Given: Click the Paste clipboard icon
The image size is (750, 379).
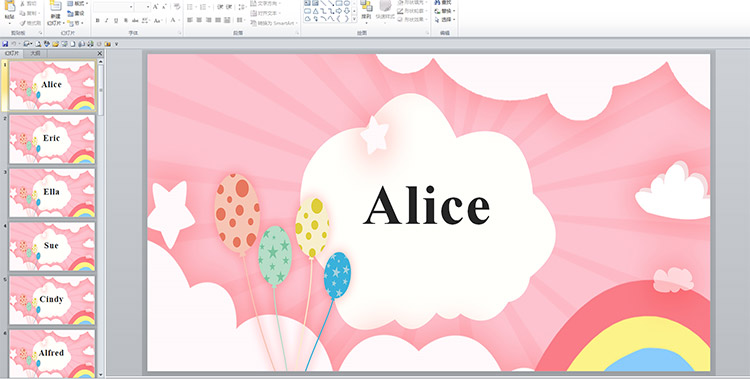Looking at the screenshot, I should tap(9, 6).
